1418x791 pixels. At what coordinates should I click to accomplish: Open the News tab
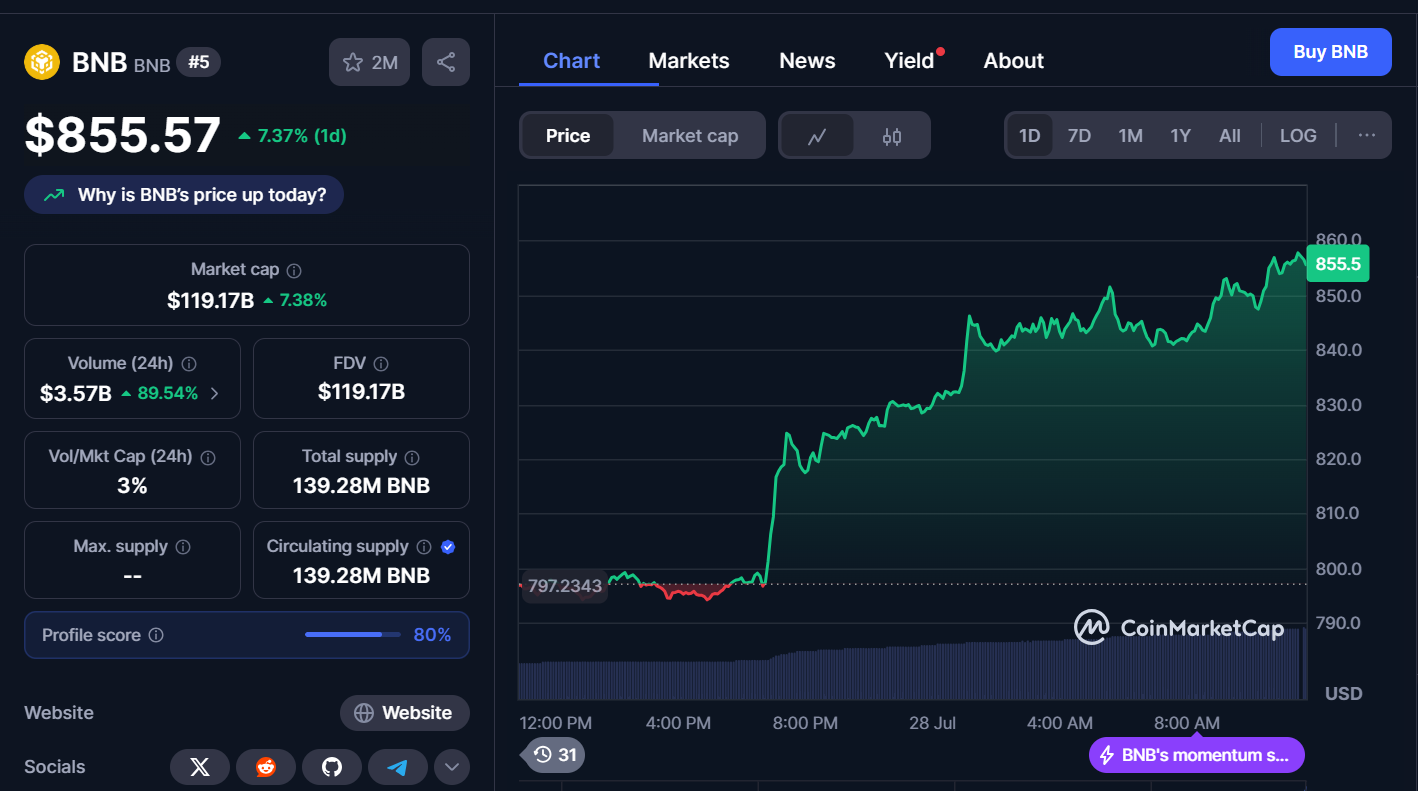pyautogui.click(x=807, y=60)
